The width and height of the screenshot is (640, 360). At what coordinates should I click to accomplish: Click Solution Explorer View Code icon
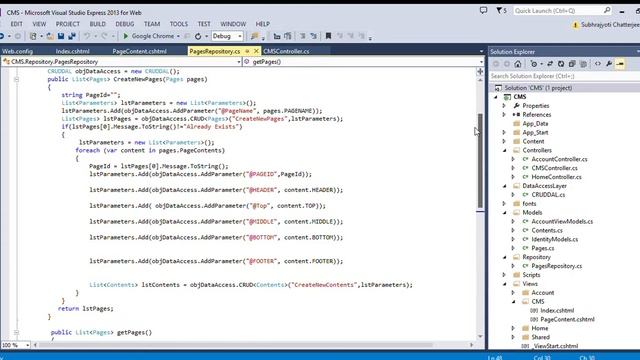(x=598, y=64)
